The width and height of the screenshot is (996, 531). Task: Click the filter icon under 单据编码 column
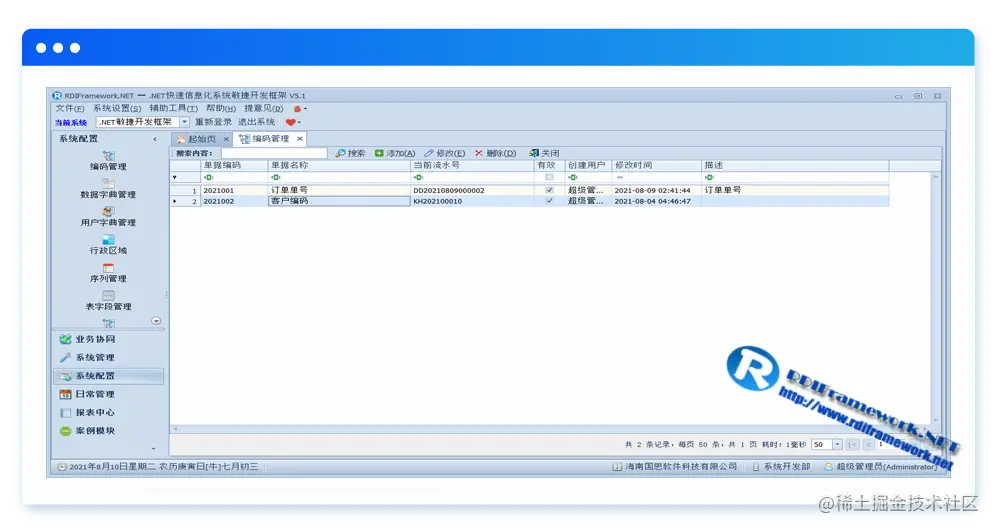(x=208, y=178)
